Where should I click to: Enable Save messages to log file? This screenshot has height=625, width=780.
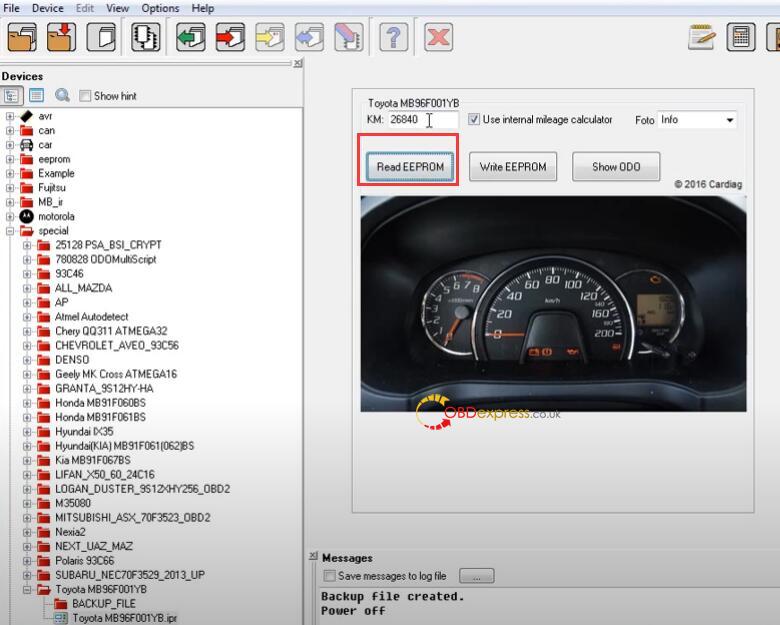[x=329, y=576]
